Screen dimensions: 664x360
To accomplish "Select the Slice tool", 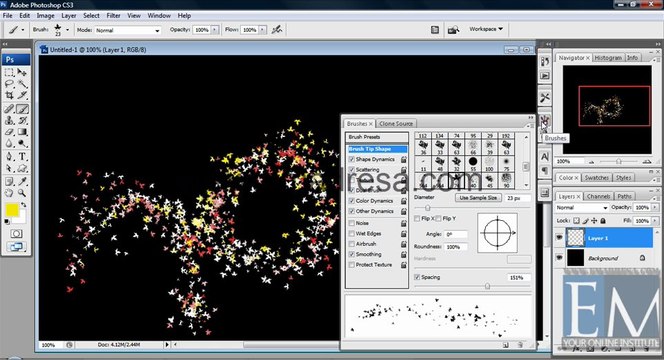I will click(22, 95).
